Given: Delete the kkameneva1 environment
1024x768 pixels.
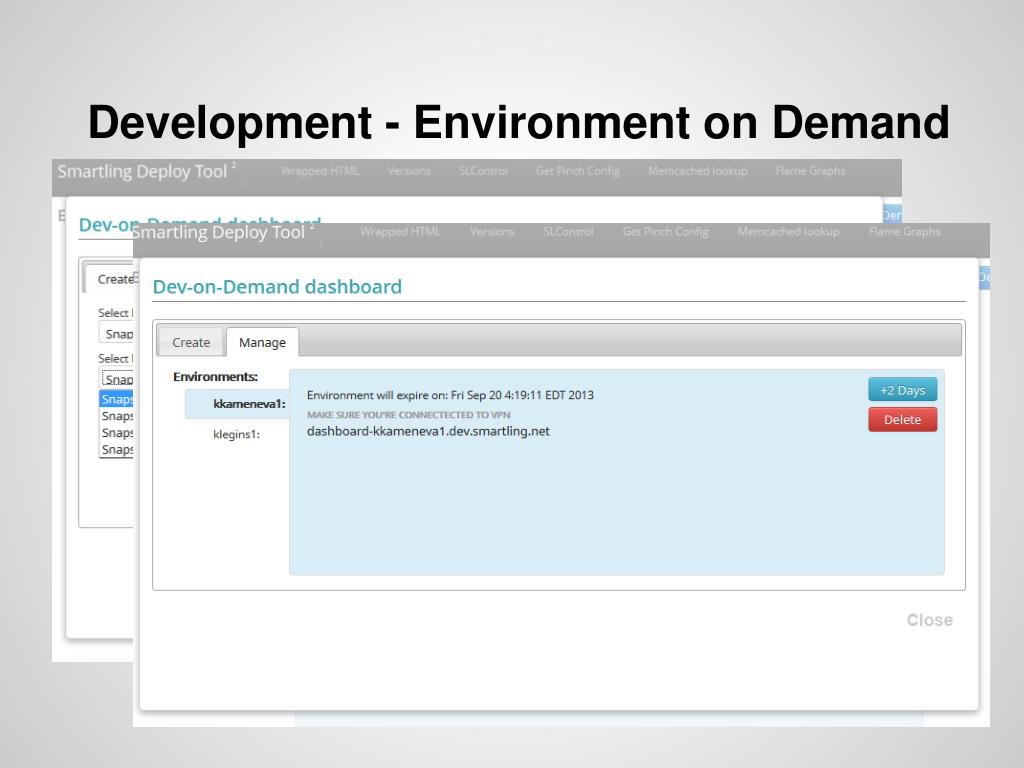Looking at the screenshot, I should 903,419.
